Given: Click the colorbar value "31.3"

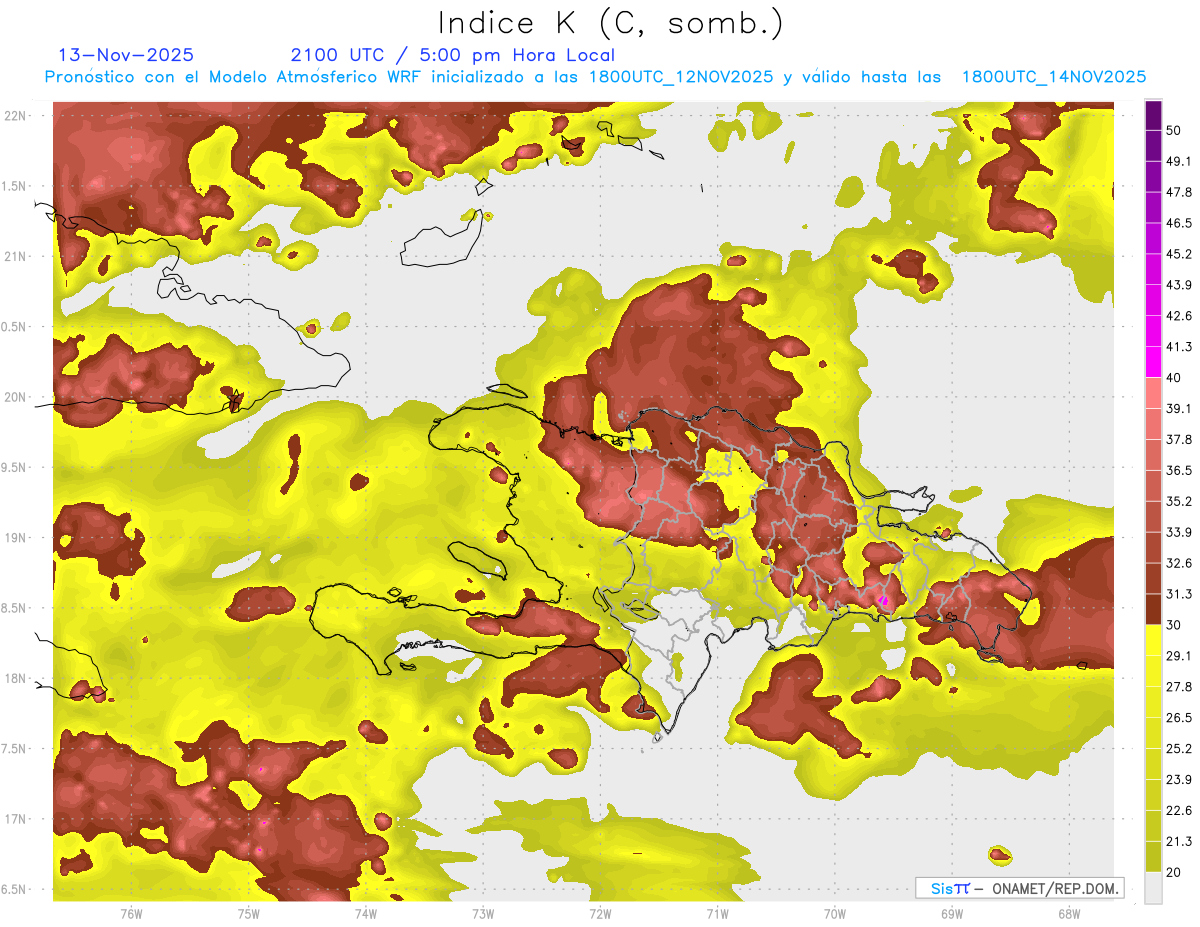Looking at the screenshot, I should click(x=1178, y=594).
